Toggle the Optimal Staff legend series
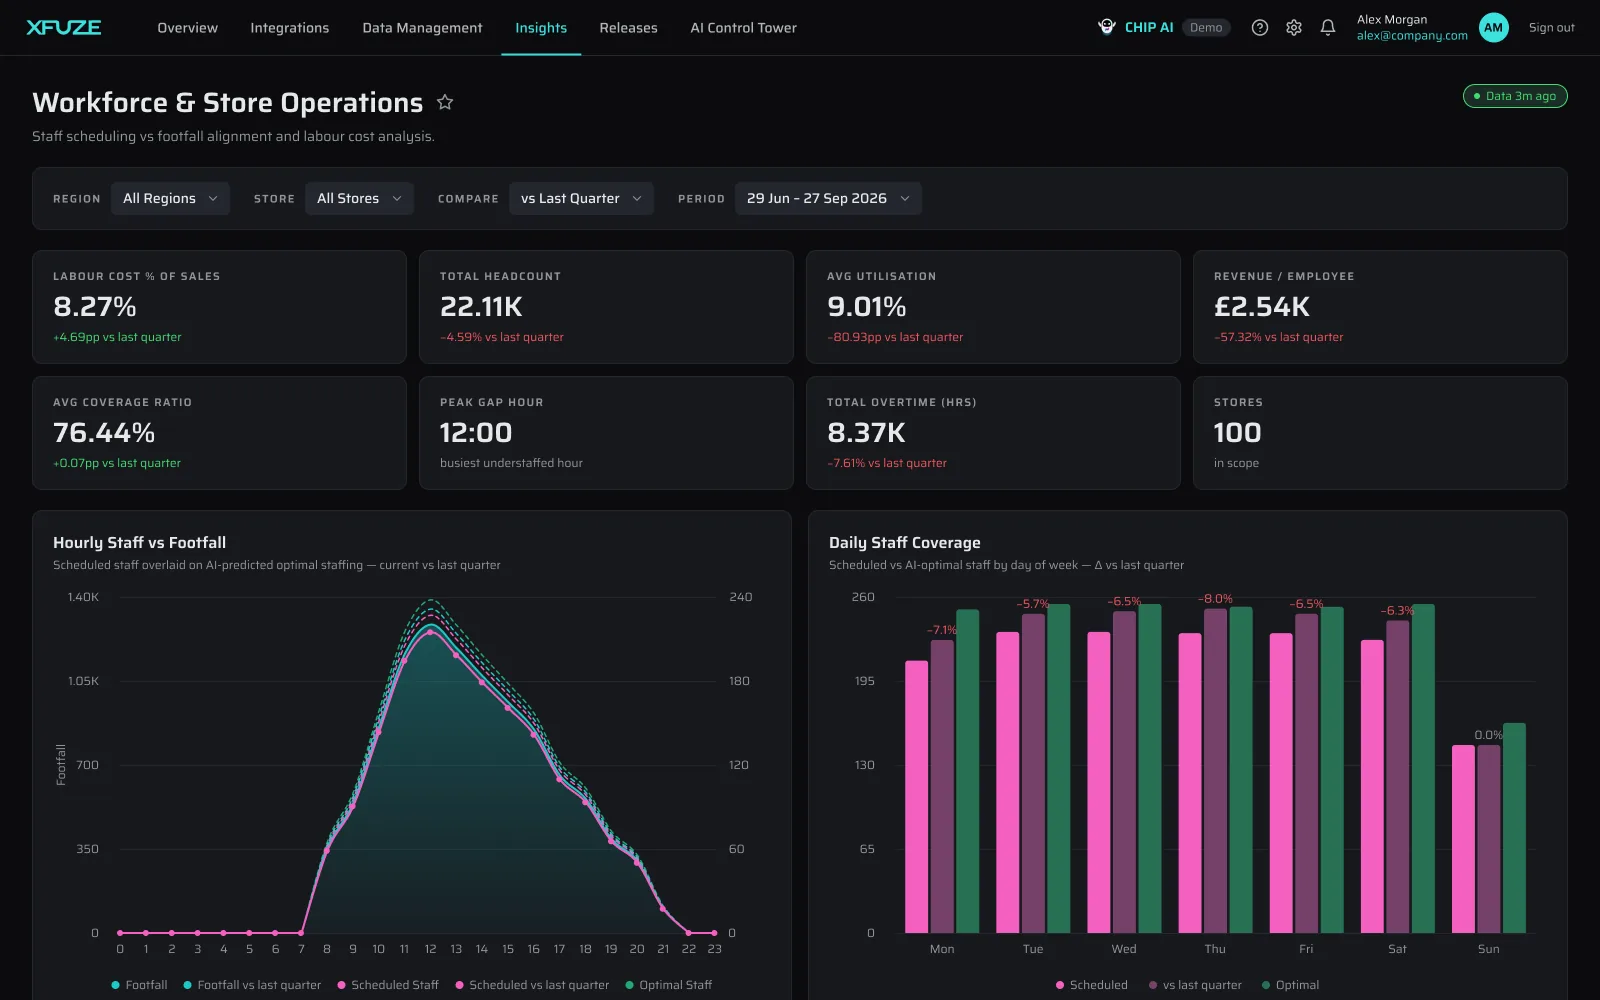The image size is (1600, 1000). point(669,985)
